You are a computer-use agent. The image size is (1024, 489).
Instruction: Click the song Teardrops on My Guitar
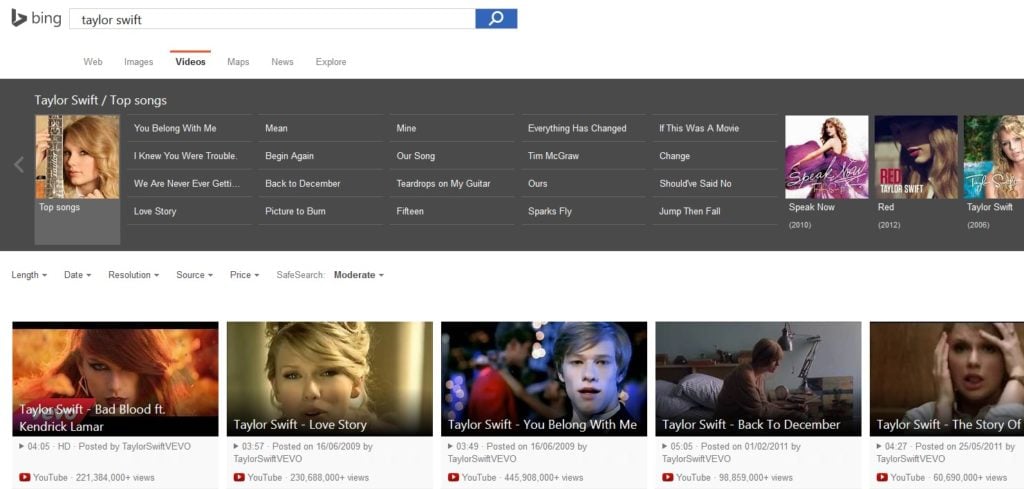tap(443, 183)
